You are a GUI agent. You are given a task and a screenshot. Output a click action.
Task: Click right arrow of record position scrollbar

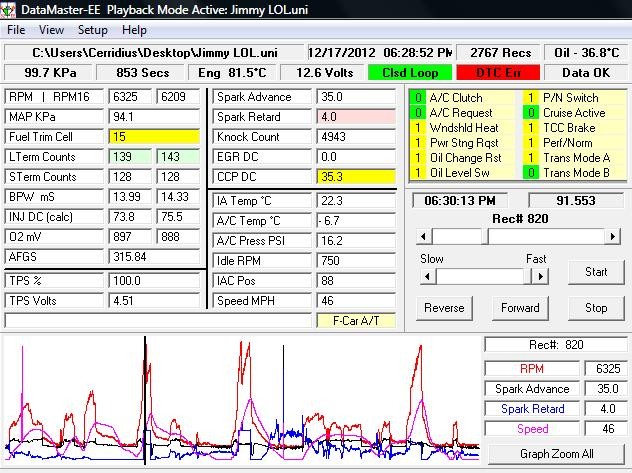(x=612, y=236)
